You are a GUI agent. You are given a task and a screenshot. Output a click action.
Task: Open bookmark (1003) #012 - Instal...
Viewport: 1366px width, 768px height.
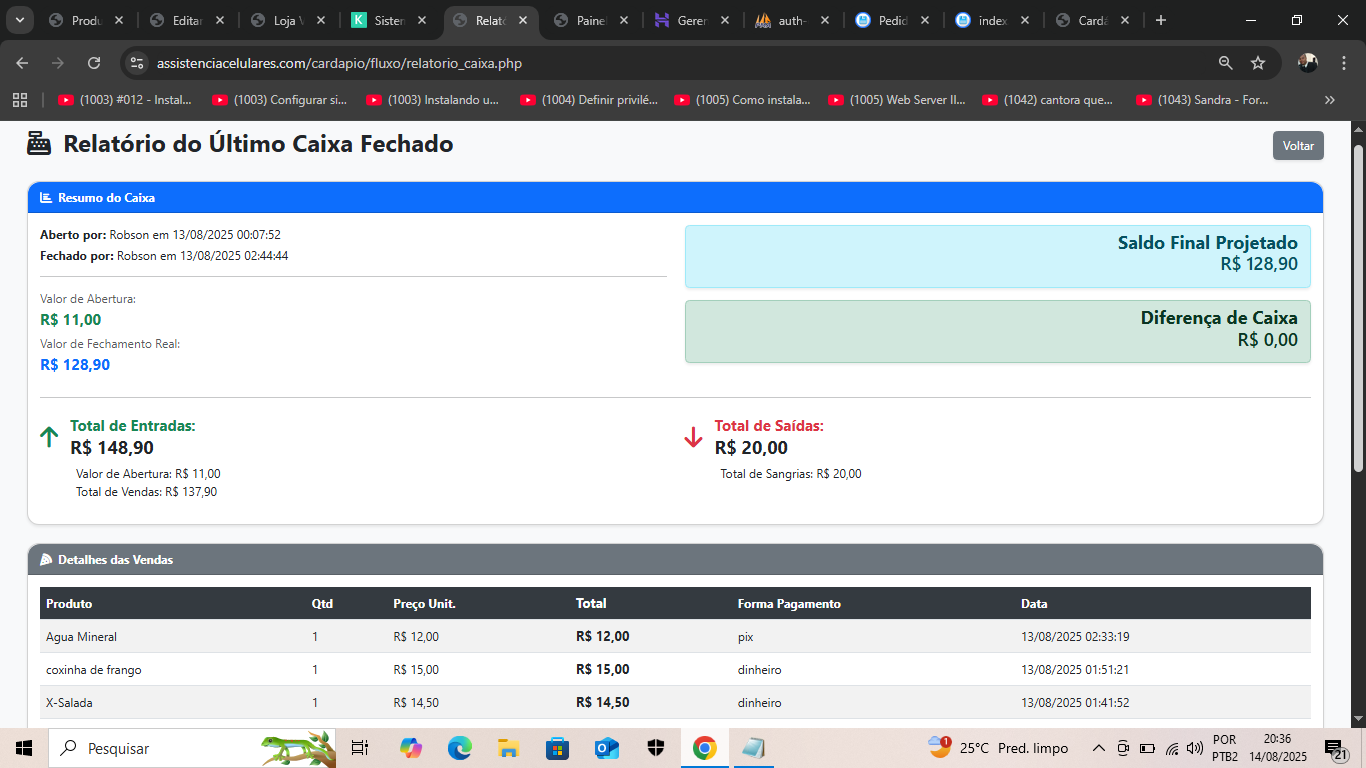pos(125,100)
